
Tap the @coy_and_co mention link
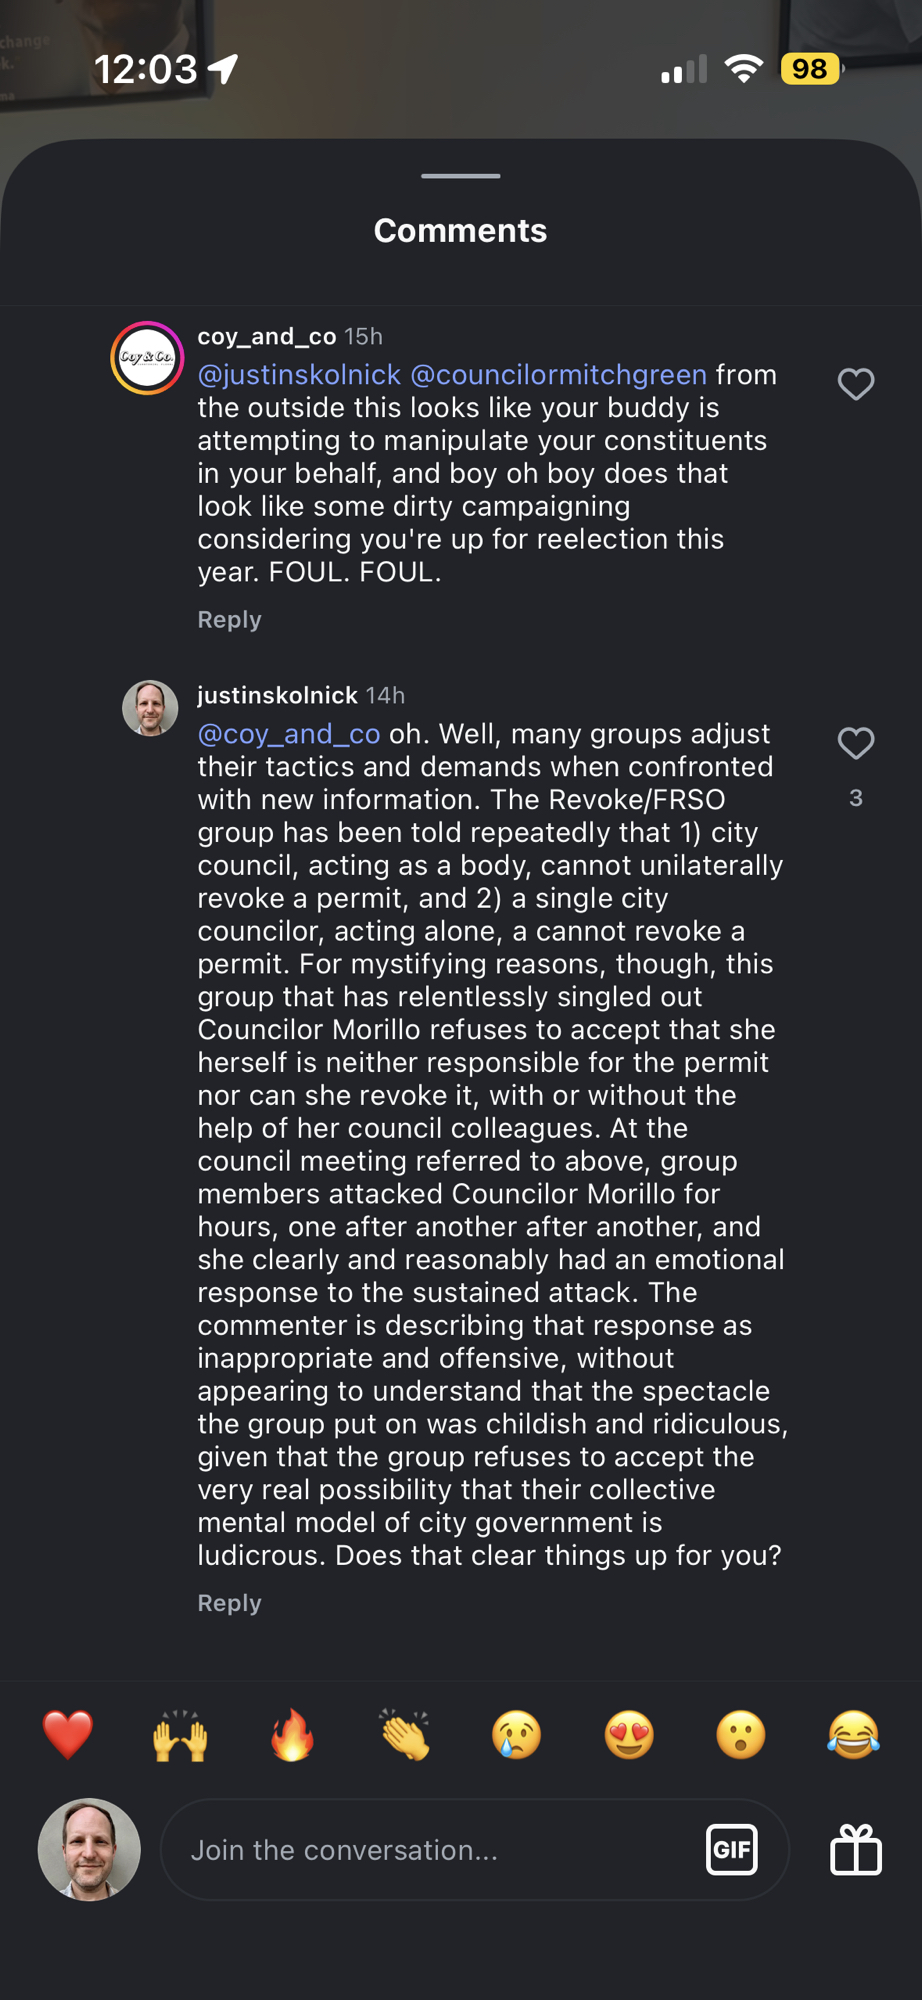tap(289, 734)
